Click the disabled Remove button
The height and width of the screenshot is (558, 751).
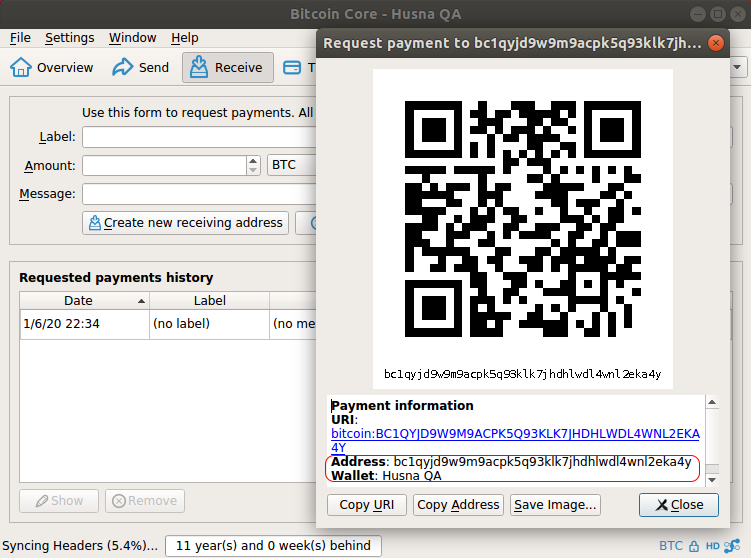pyautogui.click(x=145, y=501)
